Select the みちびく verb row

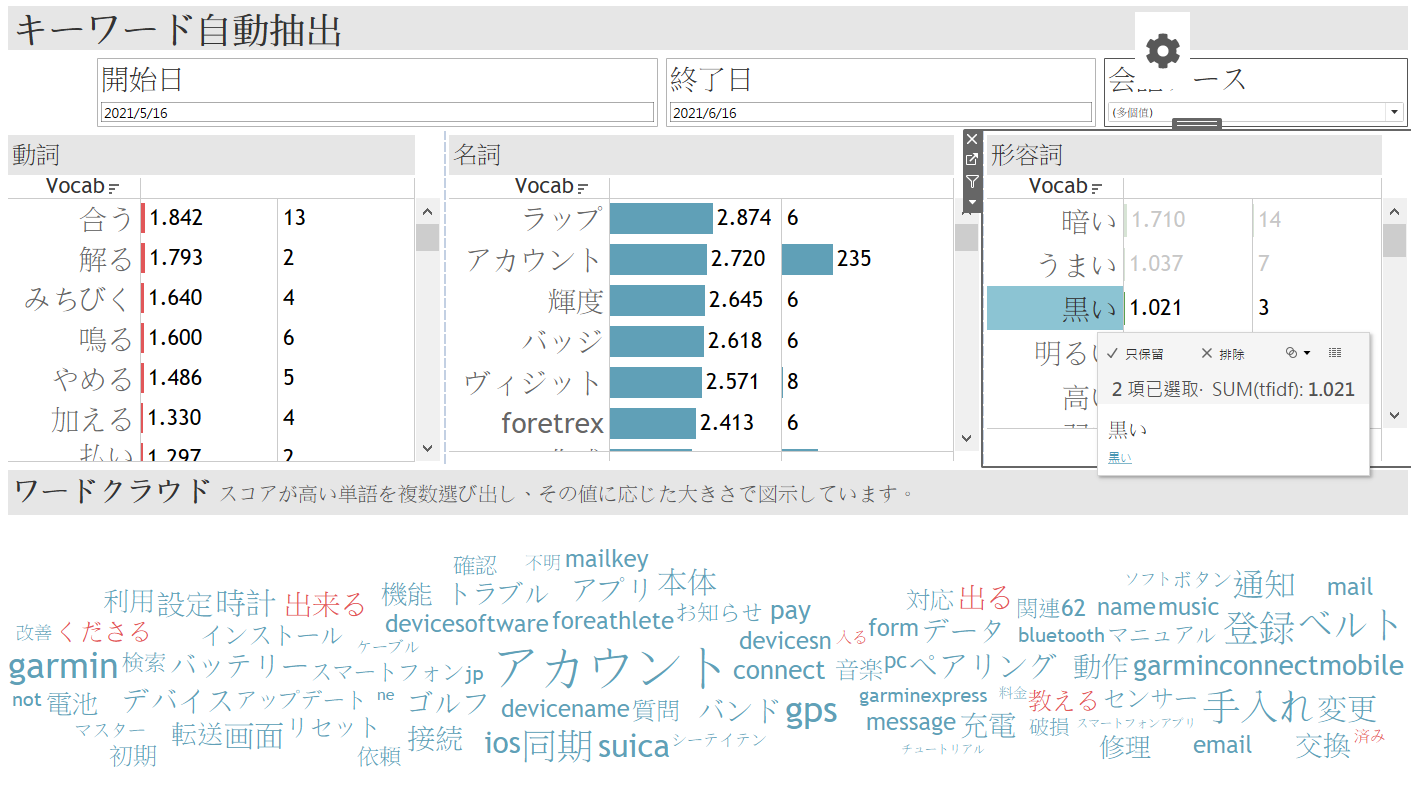point(211,298)
